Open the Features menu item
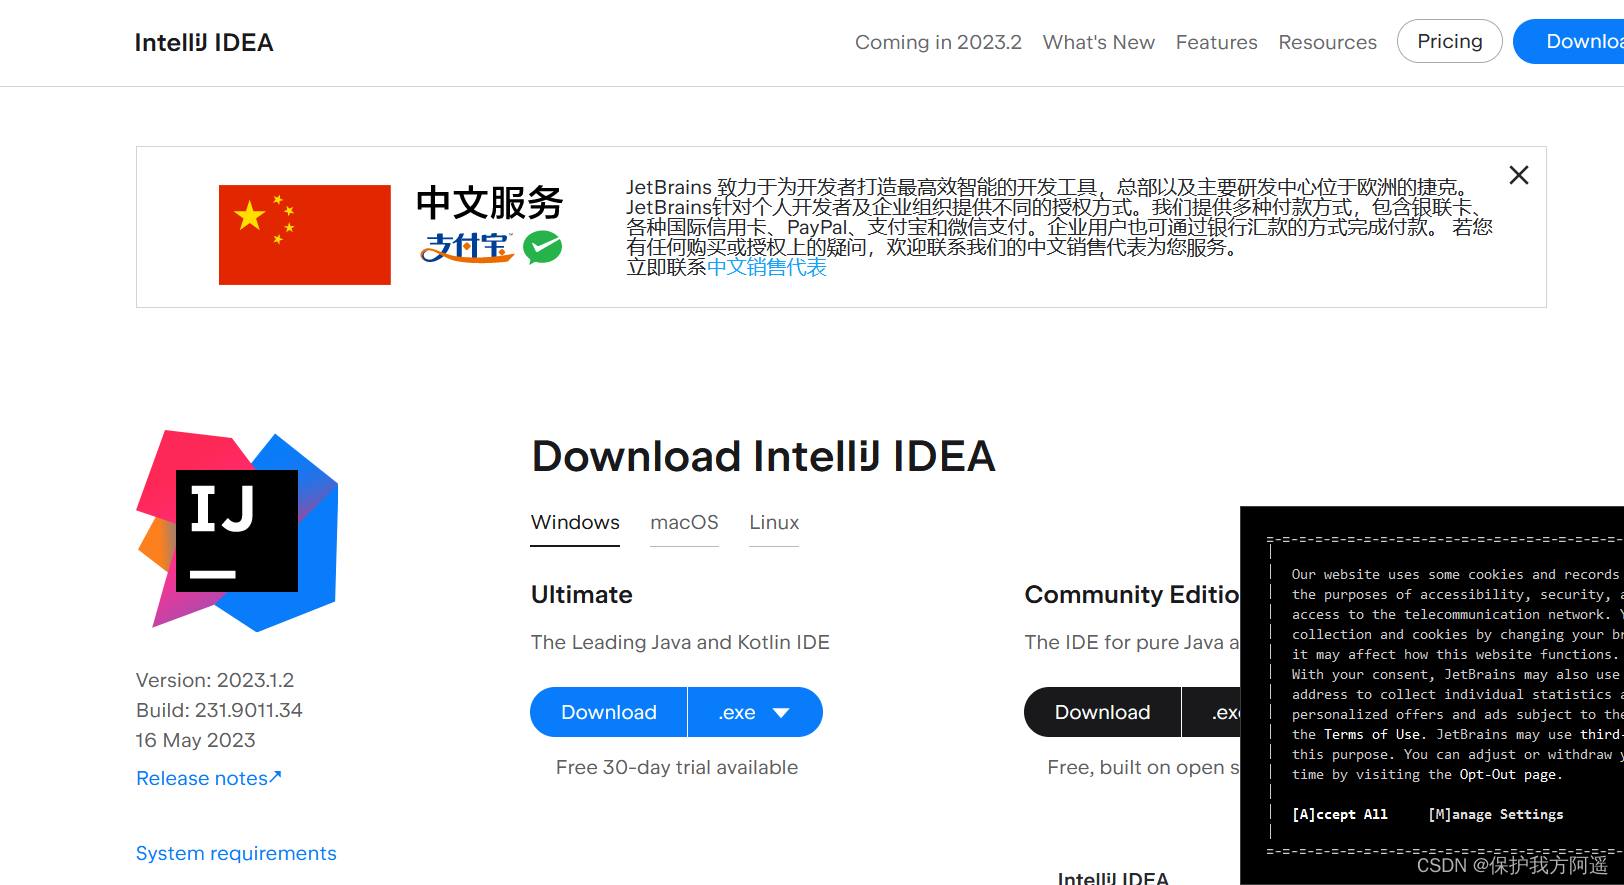 (x=1216, y=42)
